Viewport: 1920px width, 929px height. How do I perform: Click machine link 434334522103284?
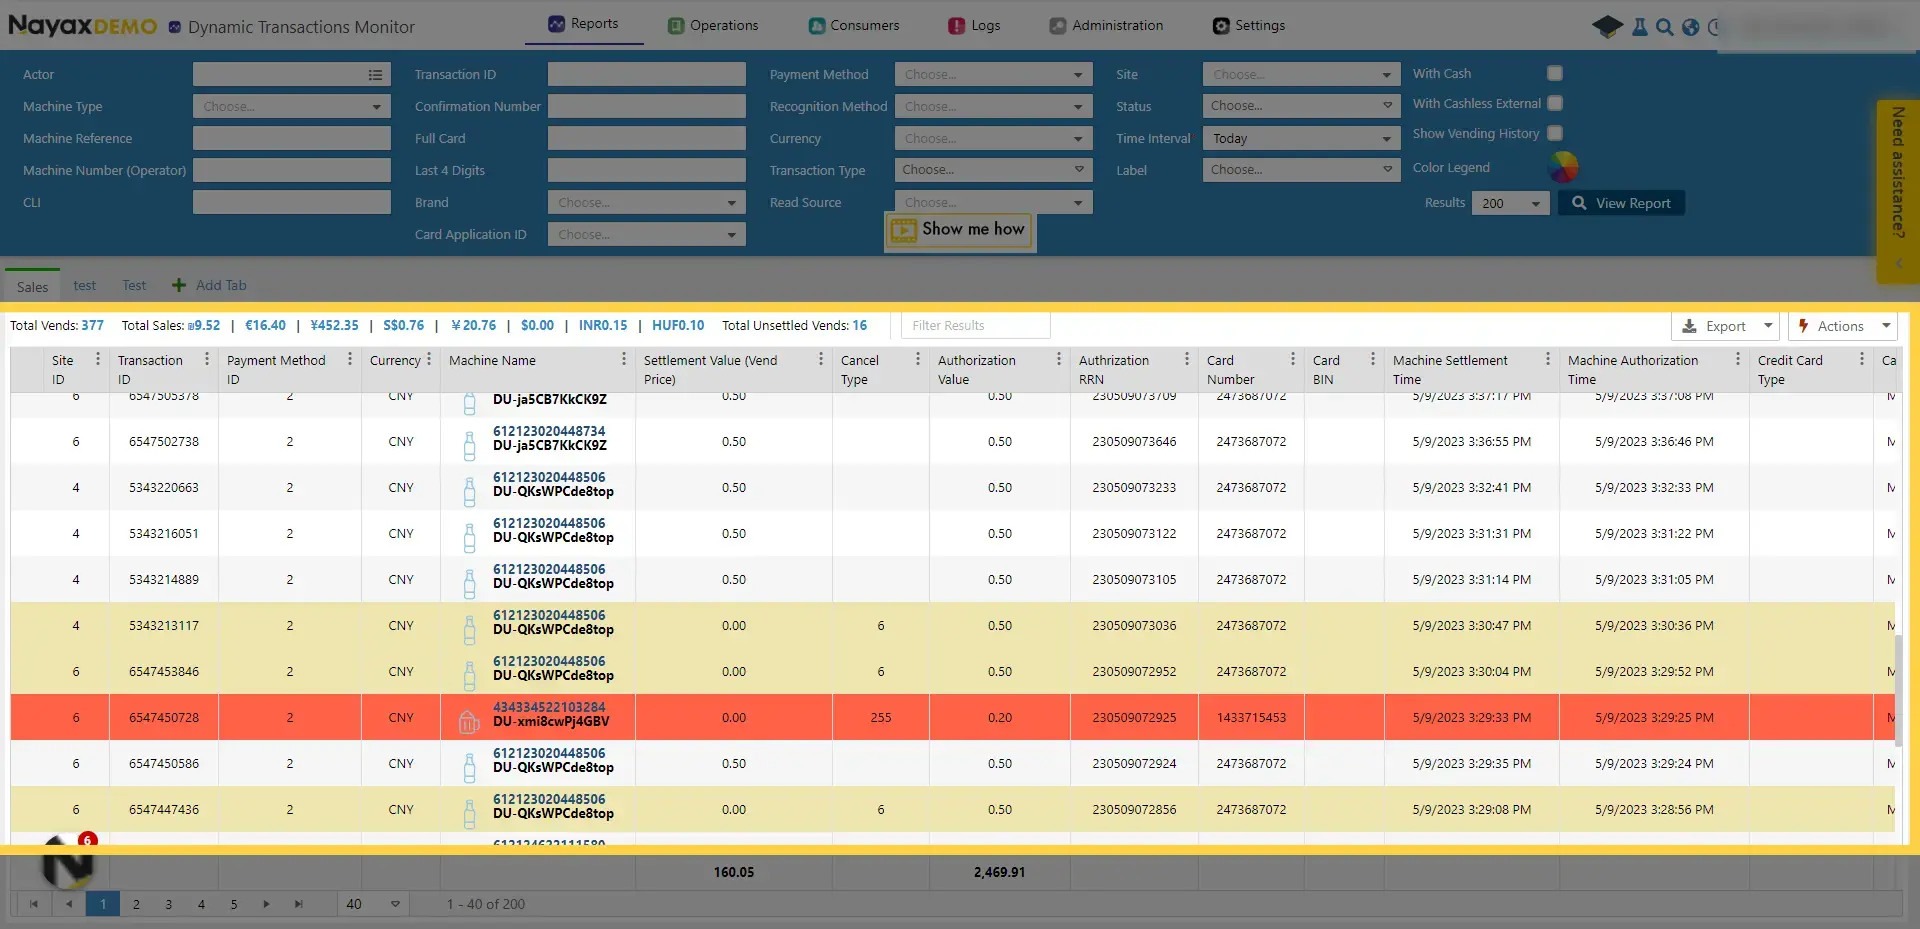tap(549, 707)
